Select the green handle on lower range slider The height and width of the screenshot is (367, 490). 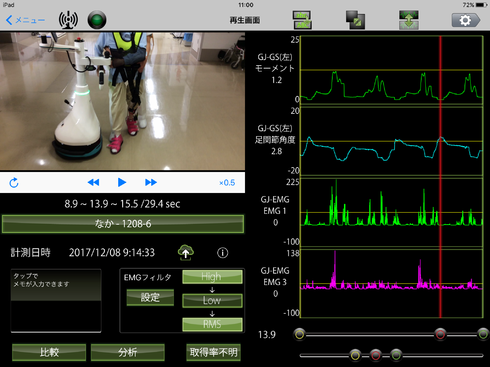coord(396,355)
